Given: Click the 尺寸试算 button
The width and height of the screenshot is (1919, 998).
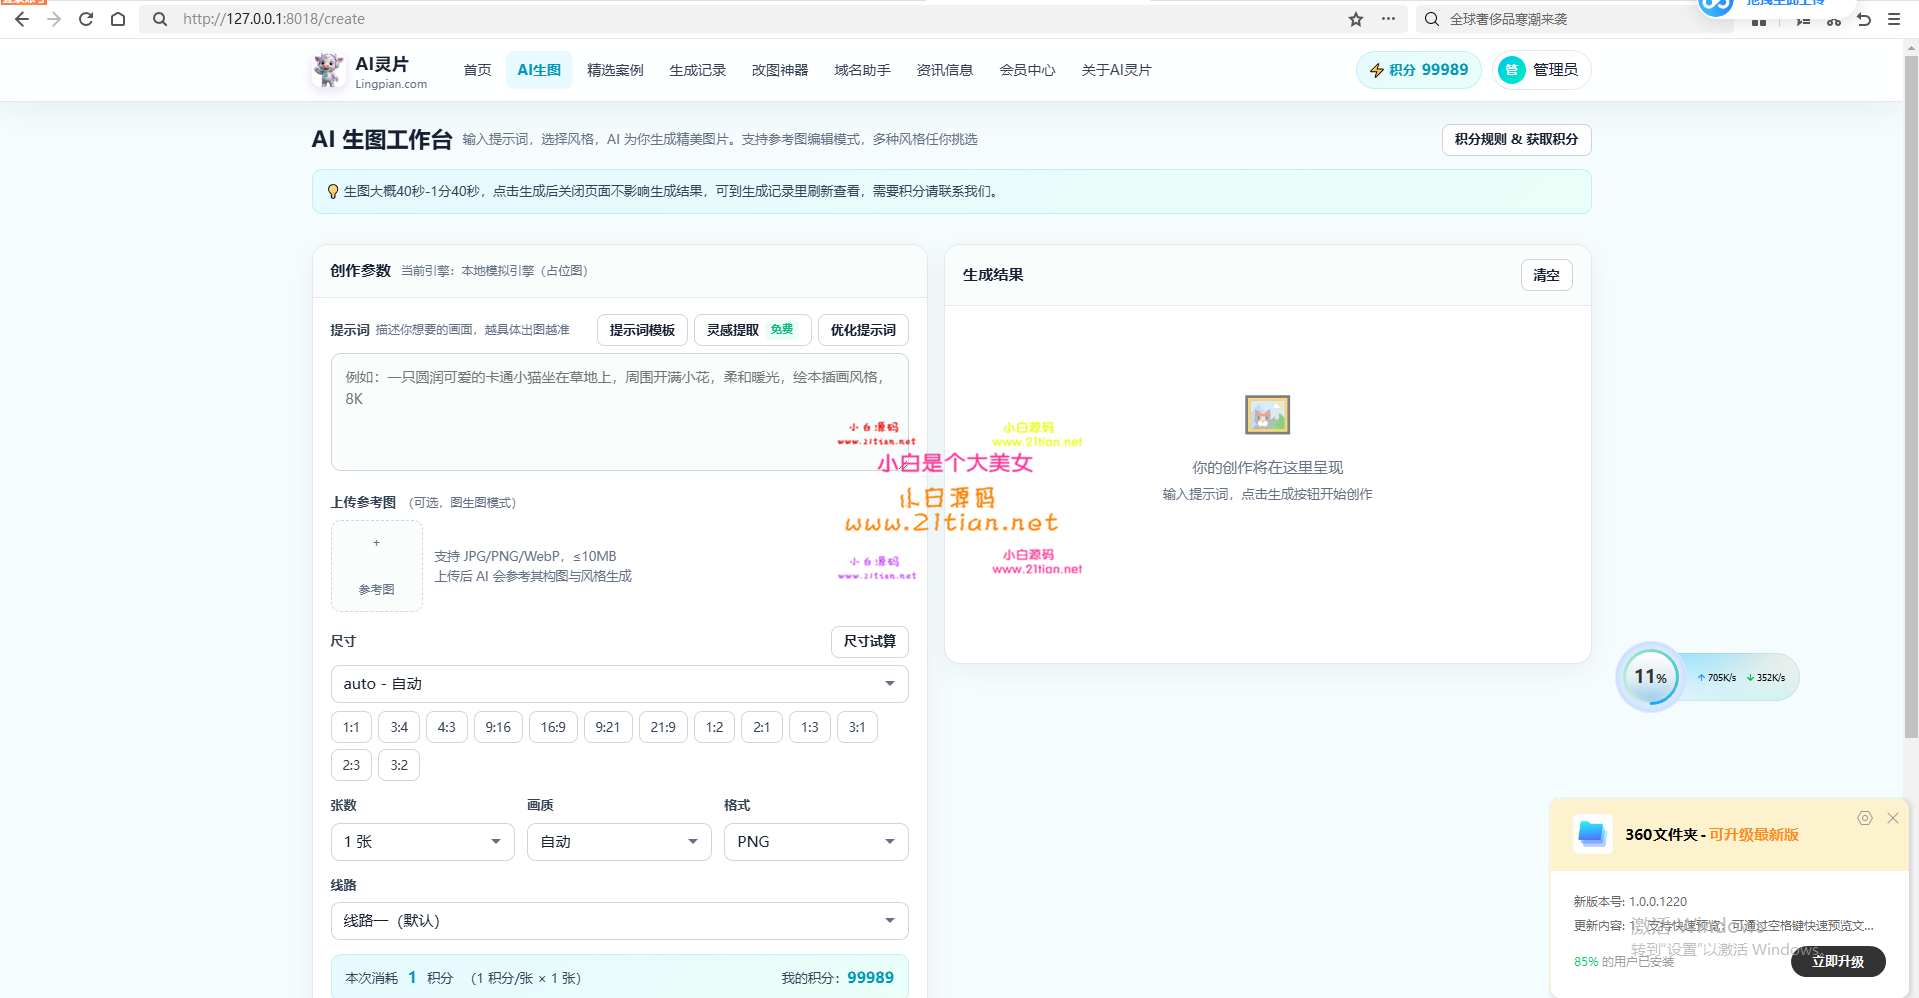Looking at the screenshot, I should [869, 641].
